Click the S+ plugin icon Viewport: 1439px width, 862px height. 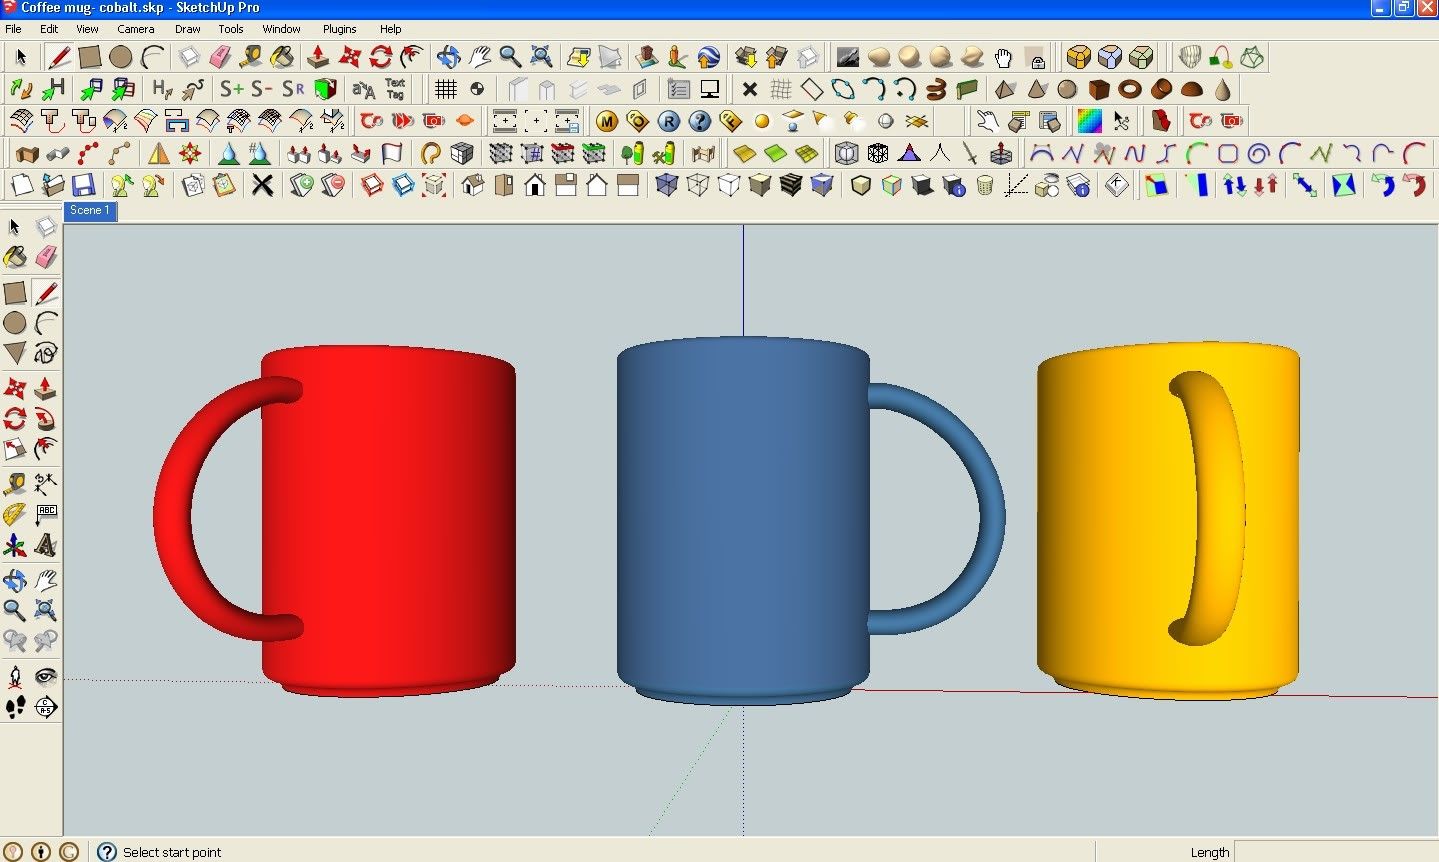(x=232, y=89)
